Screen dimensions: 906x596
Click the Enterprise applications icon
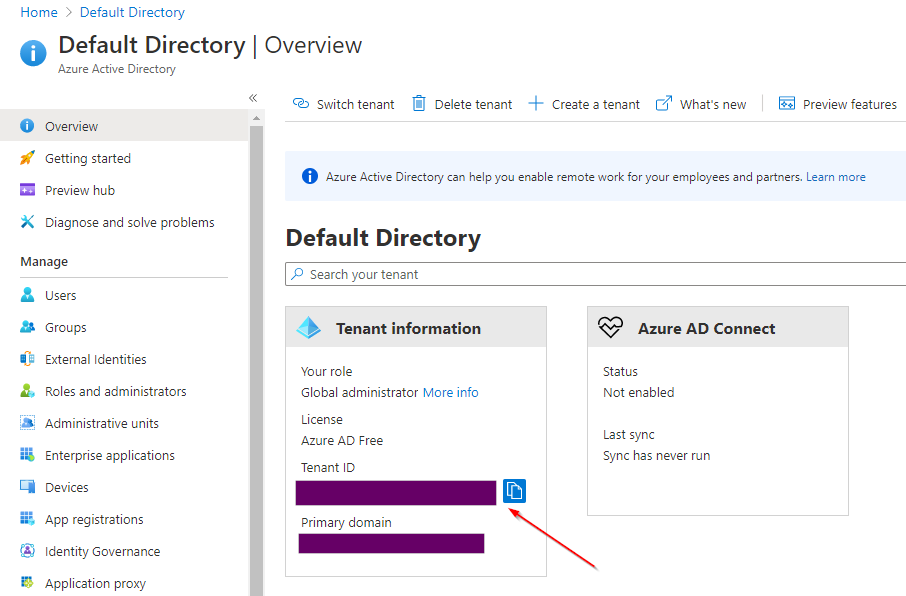(x=27, y=455)
